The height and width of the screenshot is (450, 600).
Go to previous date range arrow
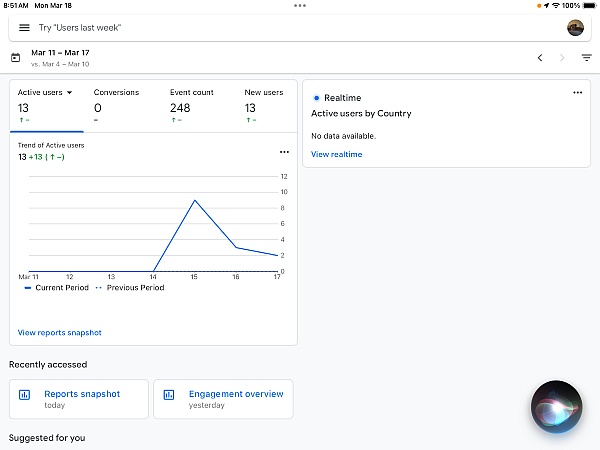540,58
